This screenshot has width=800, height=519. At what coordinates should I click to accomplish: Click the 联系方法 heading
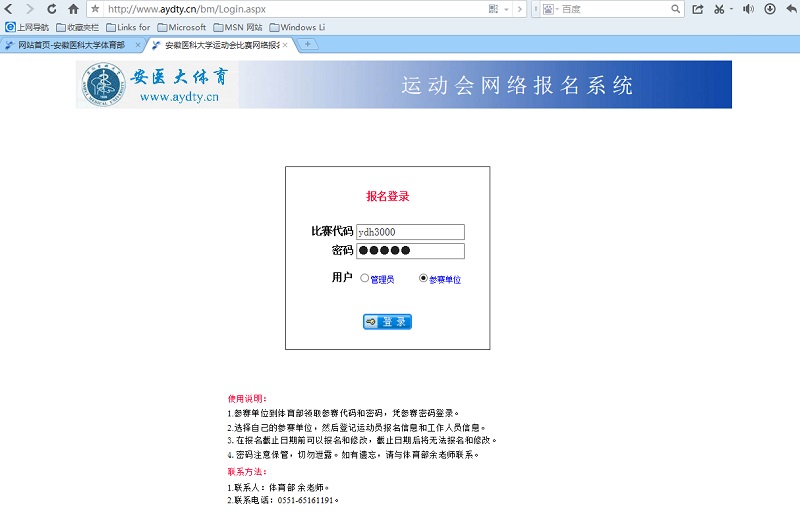pyautogui.click(x=247, y=472)
